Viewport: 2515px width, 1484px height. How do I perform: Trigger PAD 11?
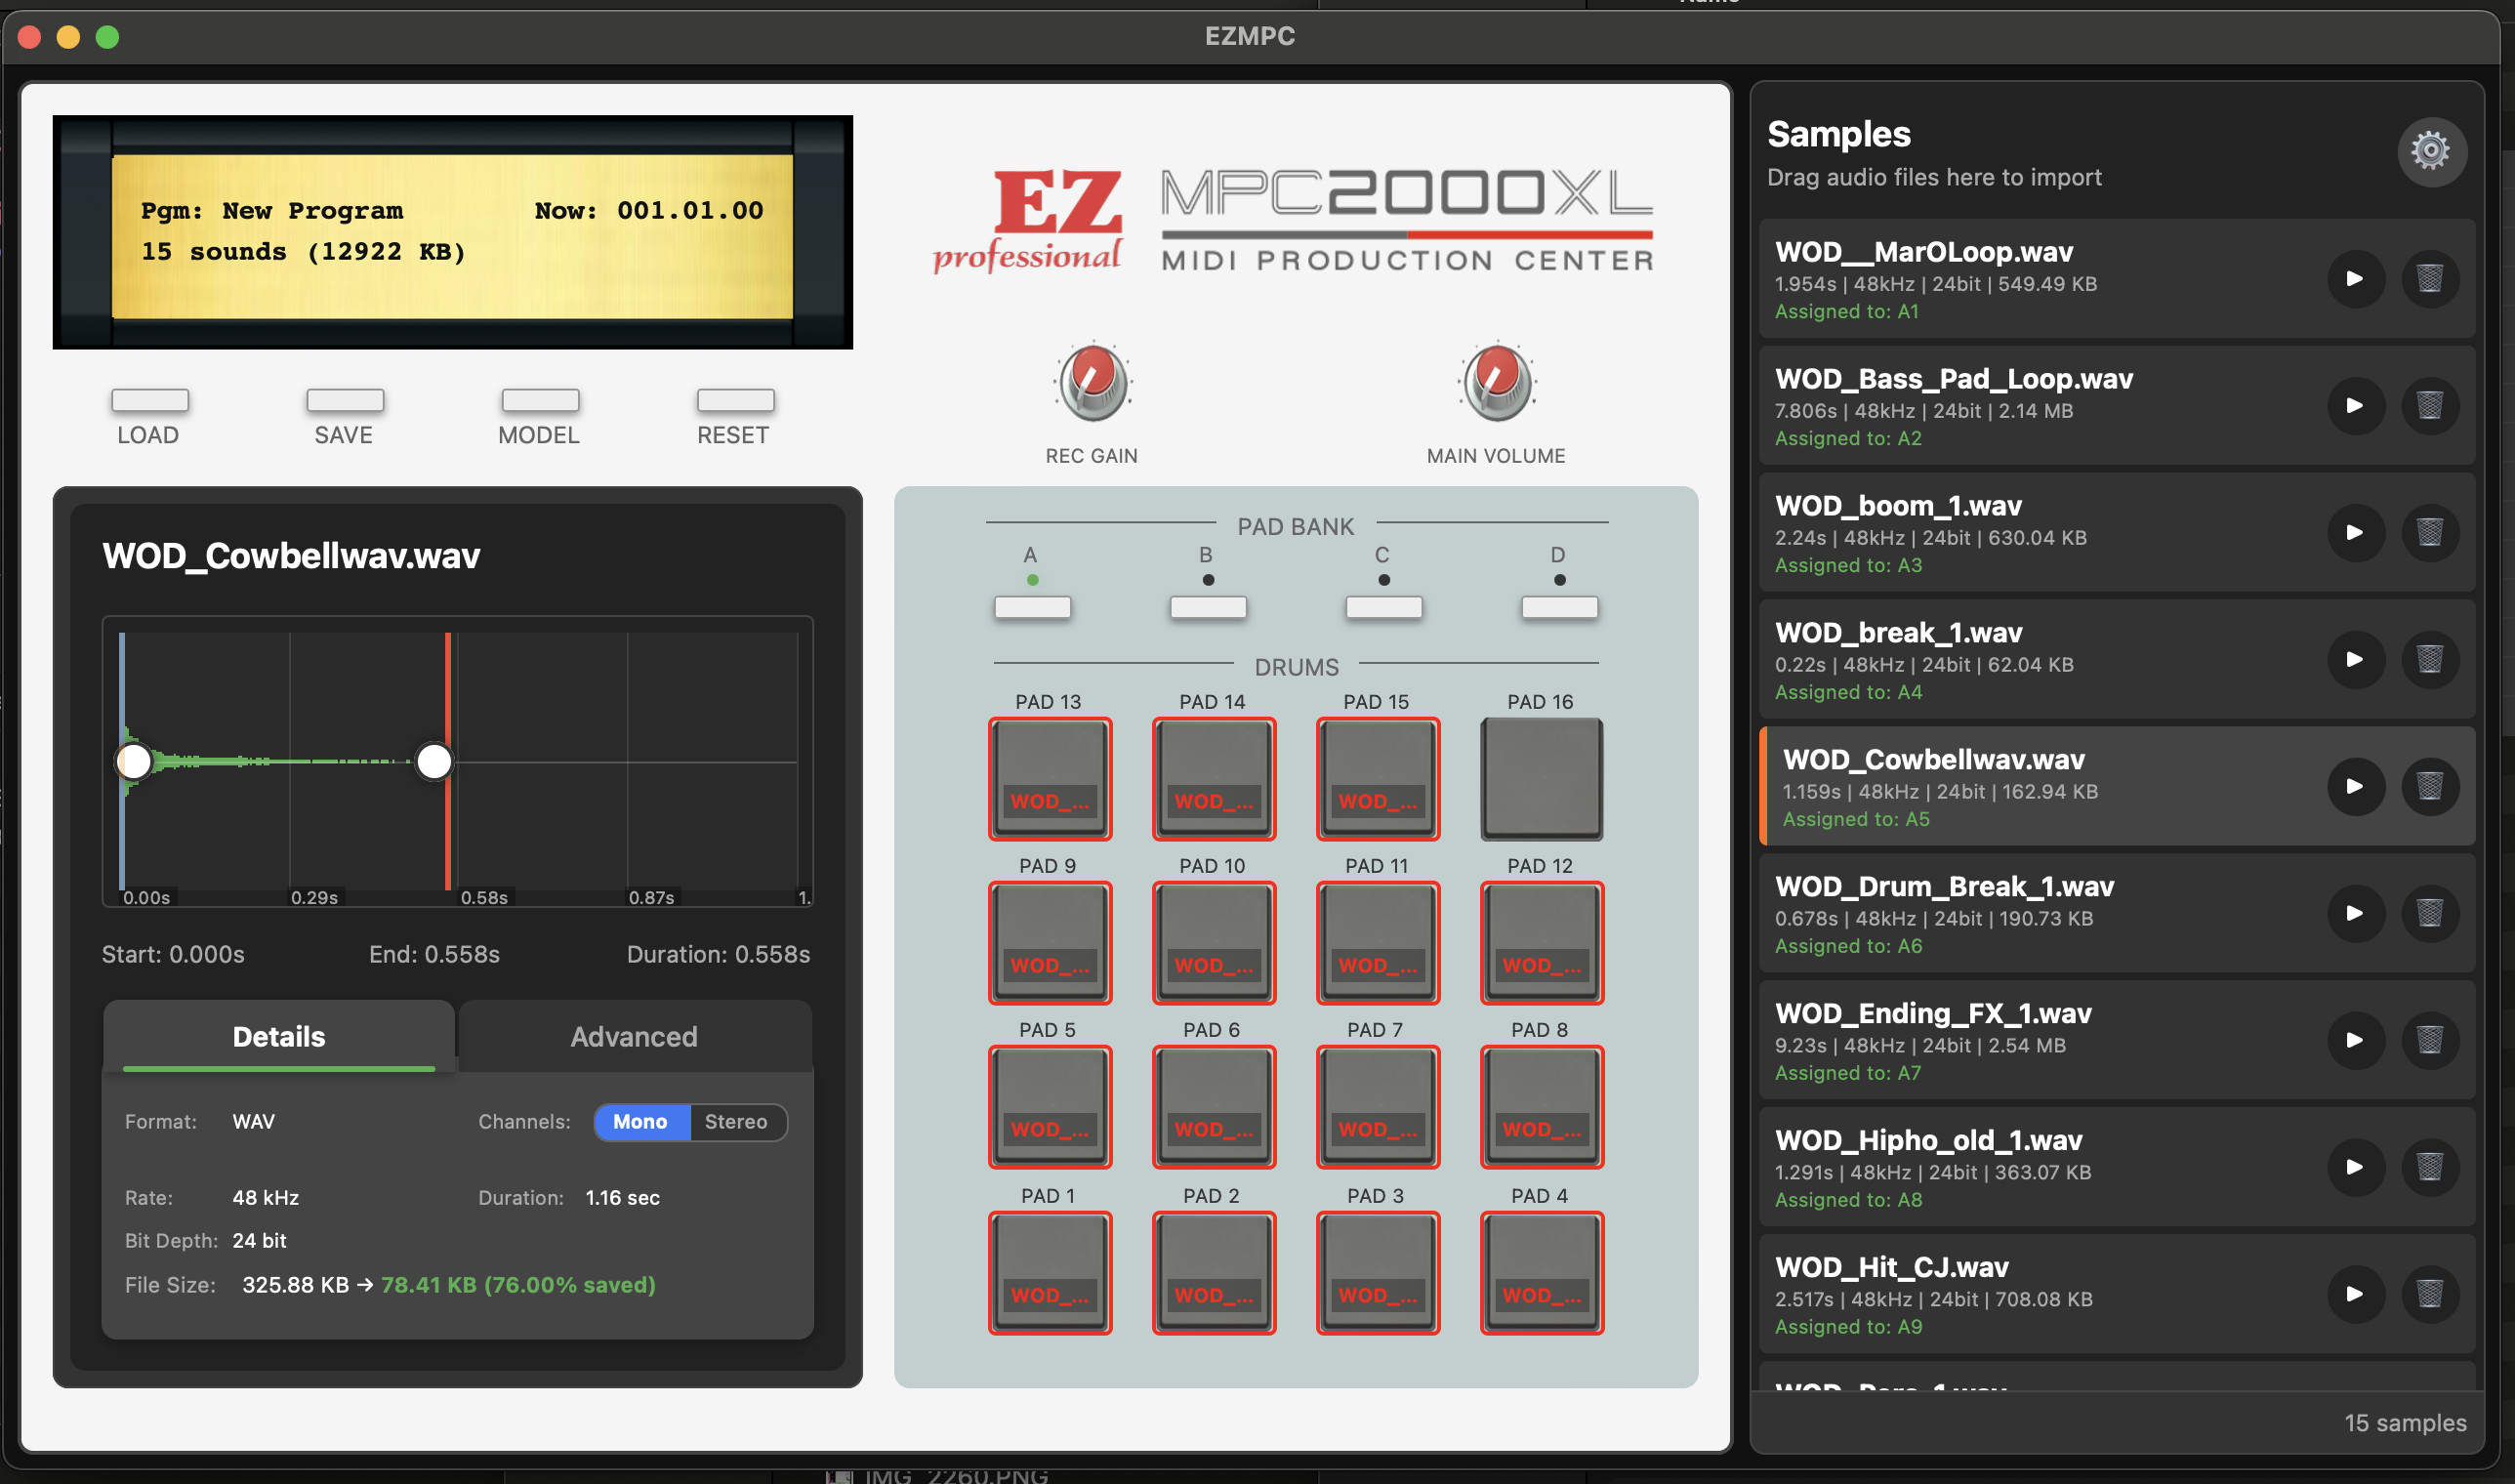pyautogui.click(x=1378, y=943)
